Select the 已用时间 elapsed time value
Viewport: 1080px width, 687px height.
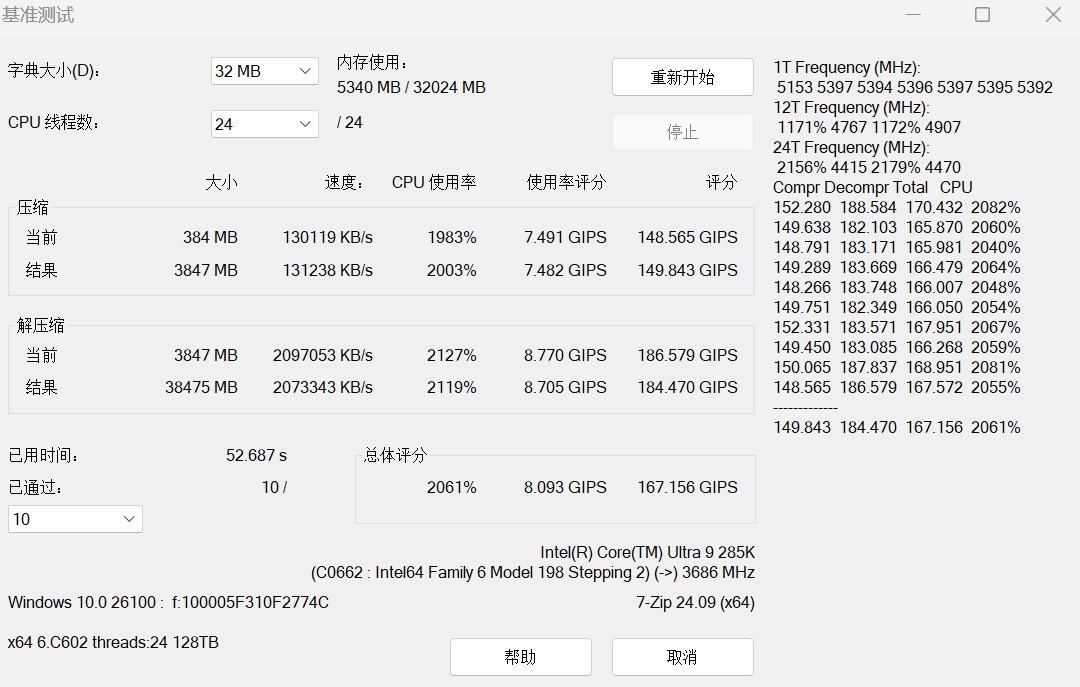pos(257,454)
